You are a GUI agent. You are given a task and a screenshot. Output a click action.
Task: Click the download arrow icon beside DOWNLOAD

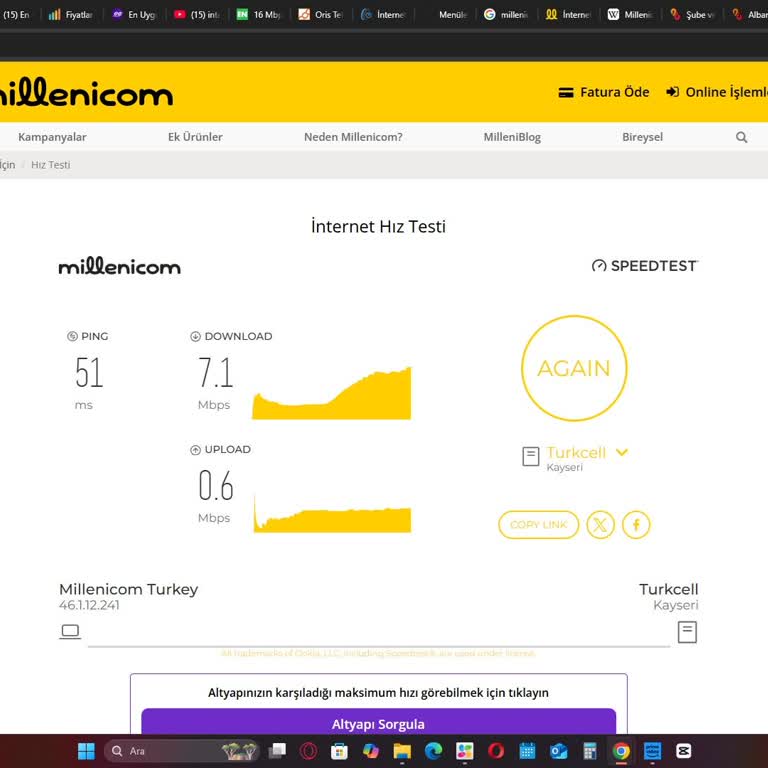point(195,336)
